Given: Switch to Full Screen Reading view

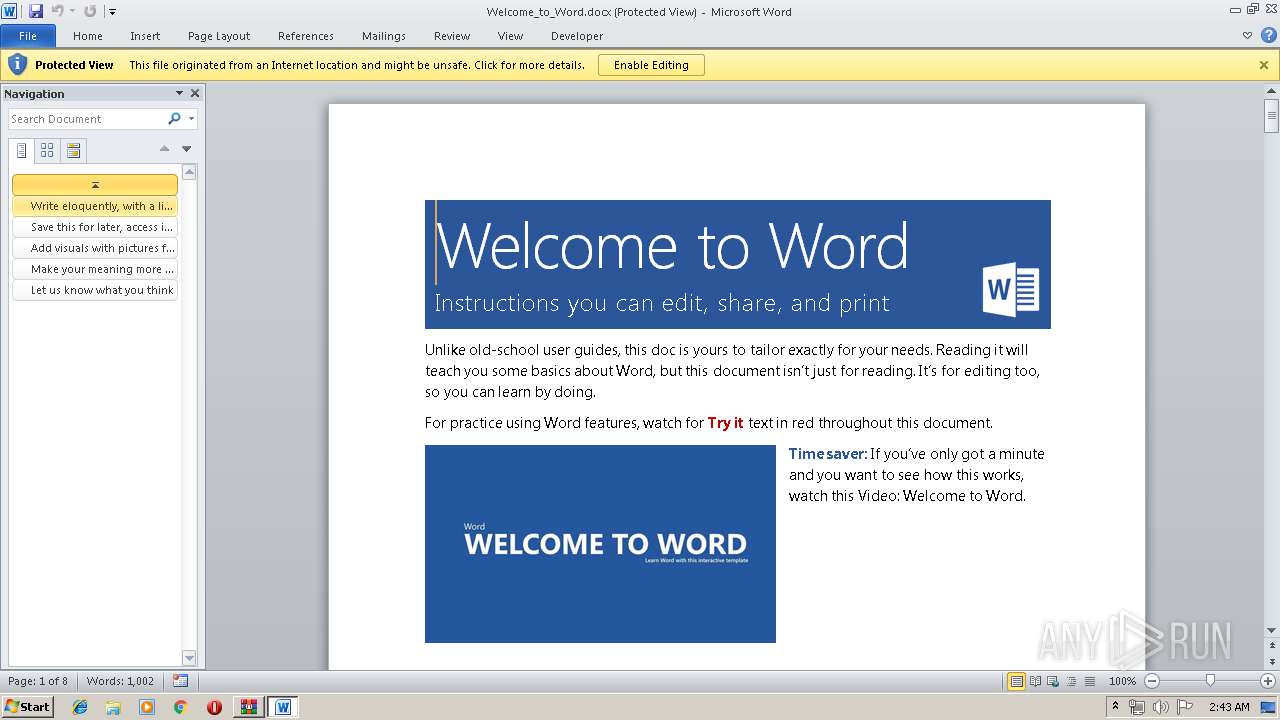Looking at the screenshot, I should [x=1035, y=681].
